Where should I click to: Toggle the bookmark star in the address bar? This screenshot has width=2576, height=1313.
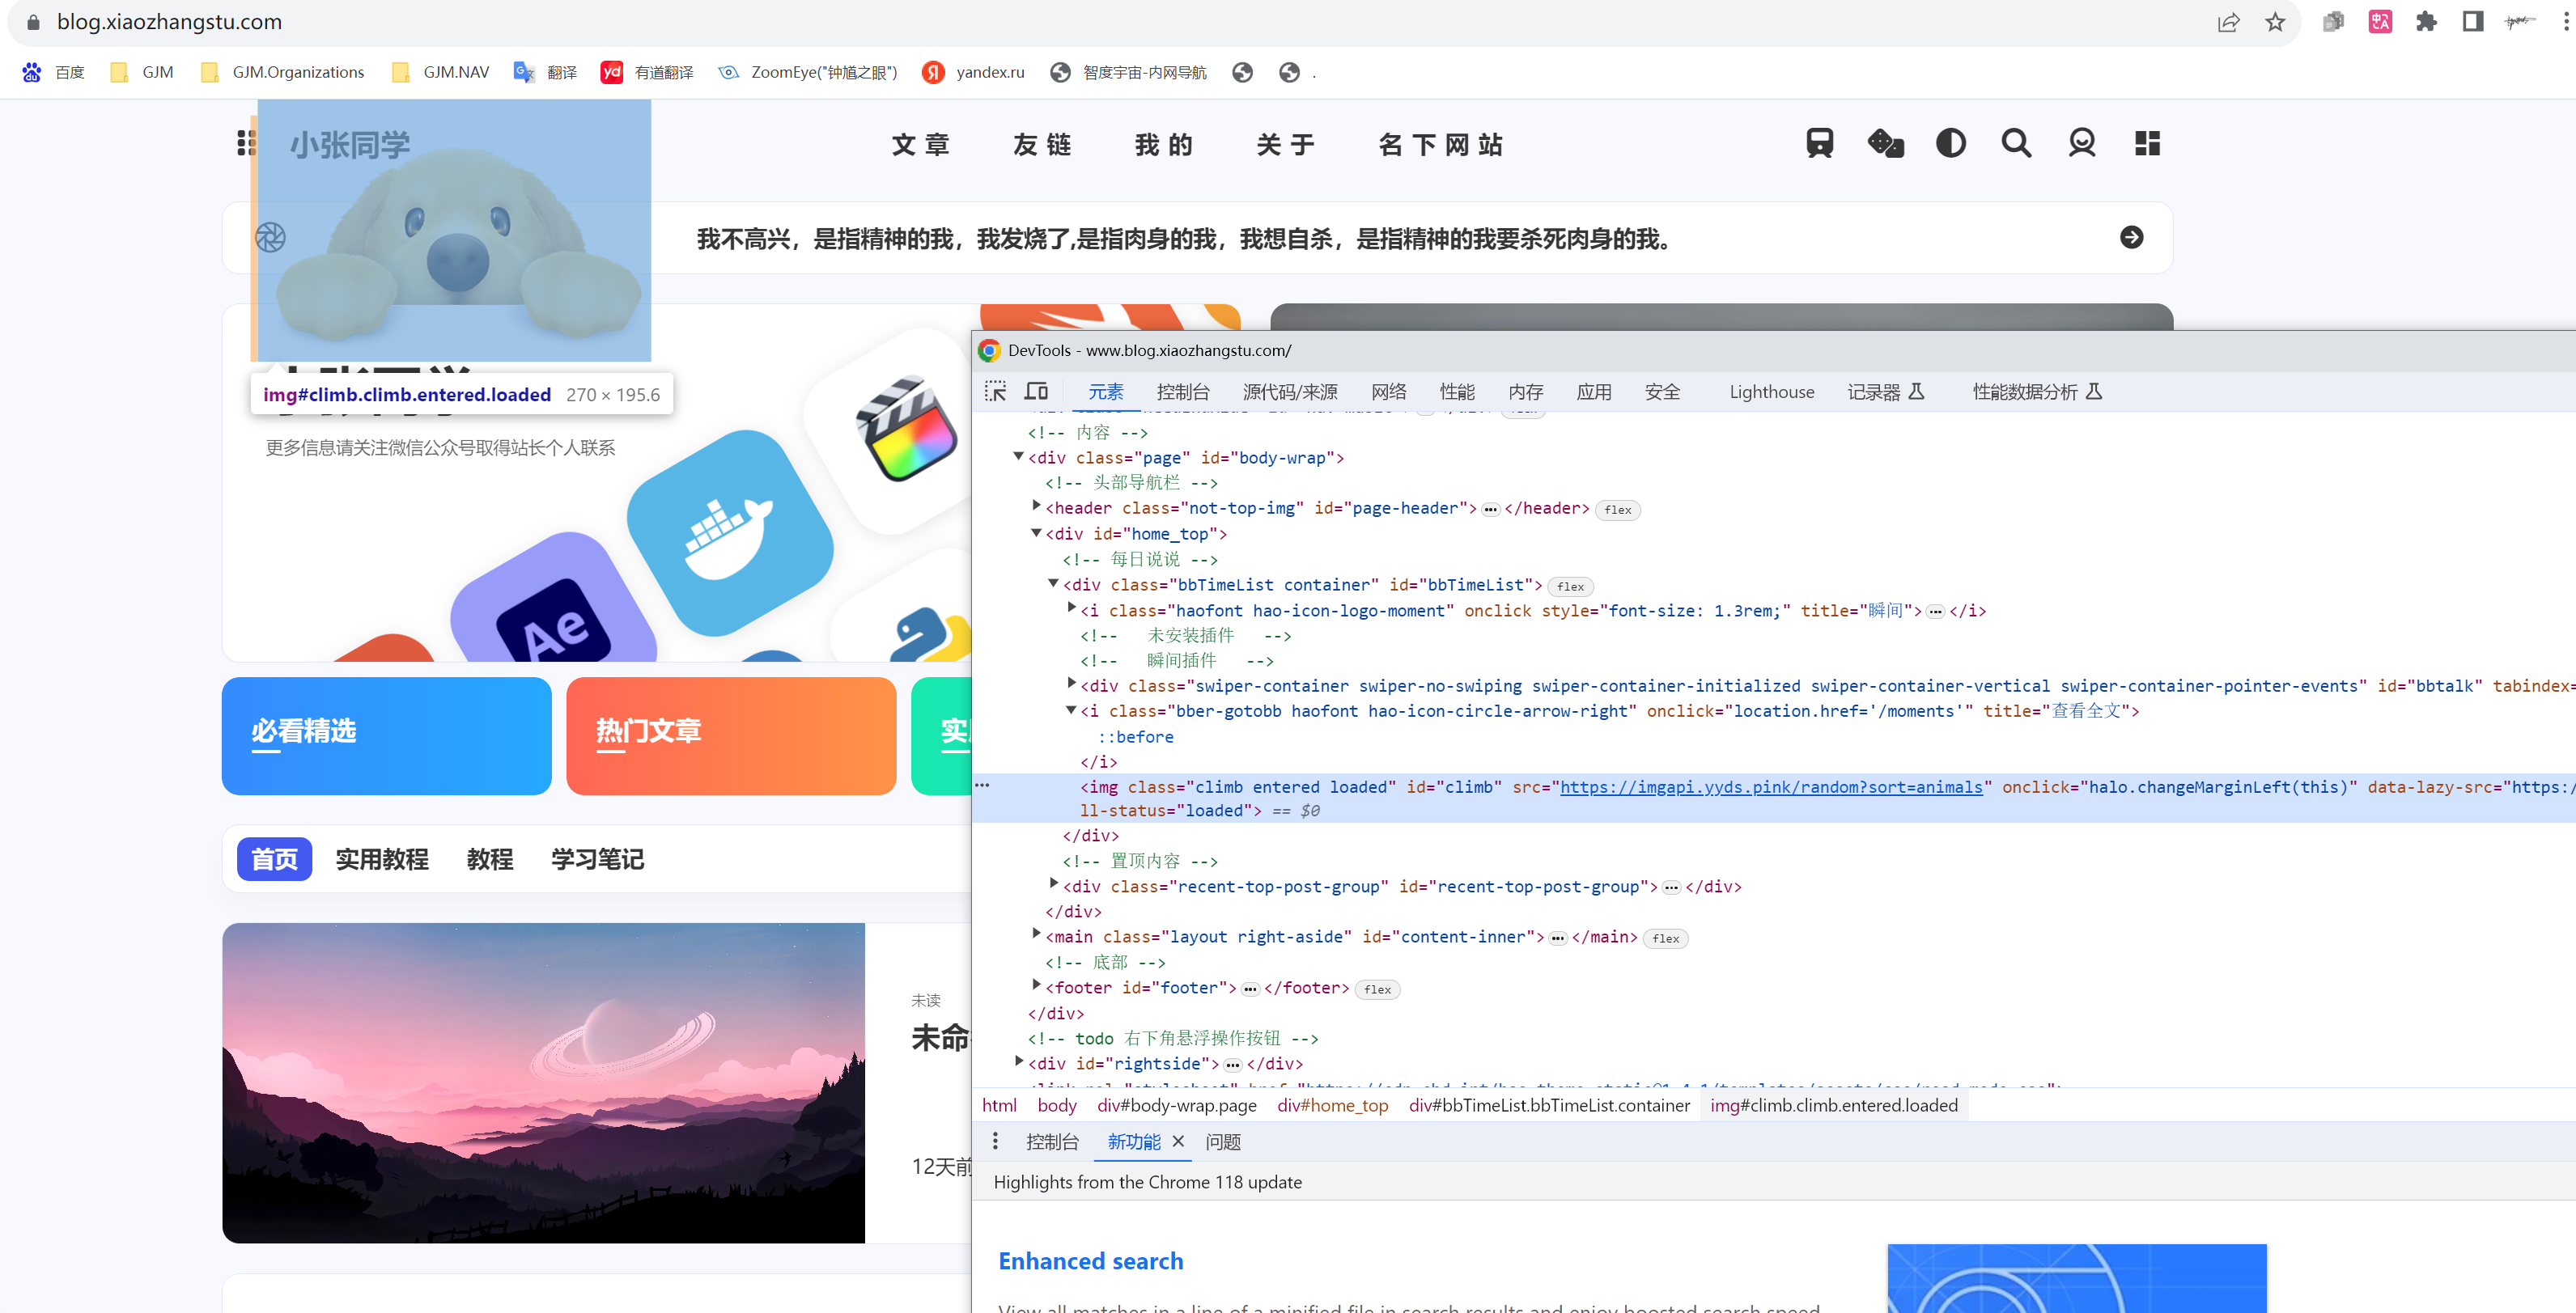[x=2274, y=21]
